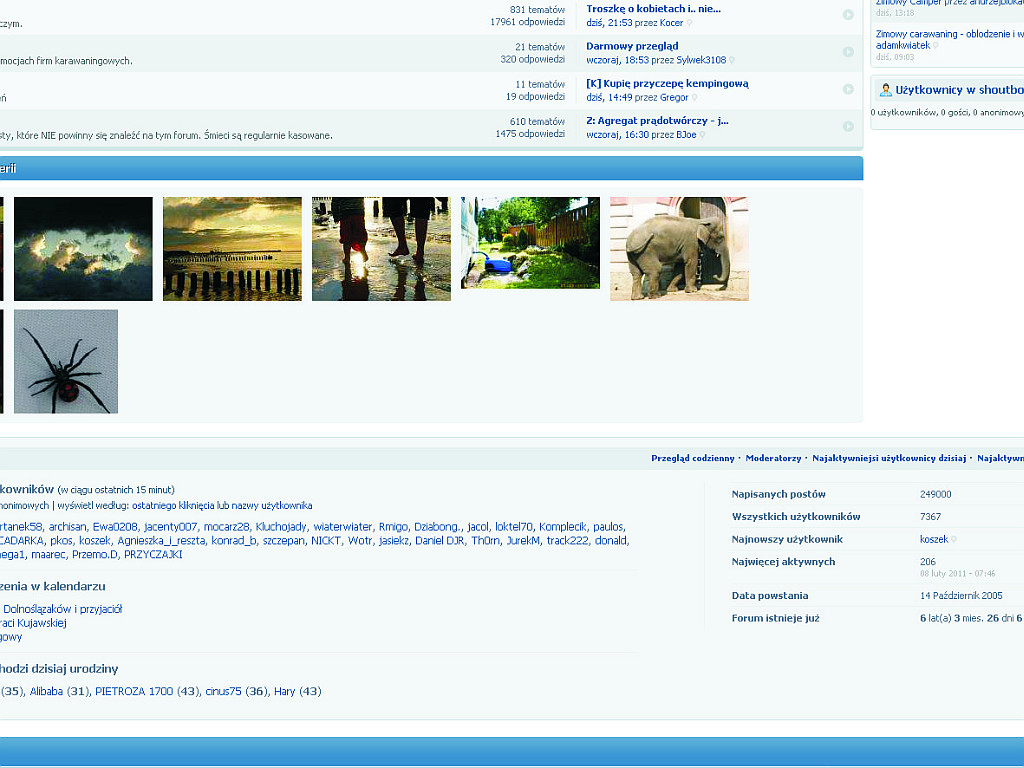
Task: Open online user Agnieszka_i_reszta's profile
Action: 161,541
